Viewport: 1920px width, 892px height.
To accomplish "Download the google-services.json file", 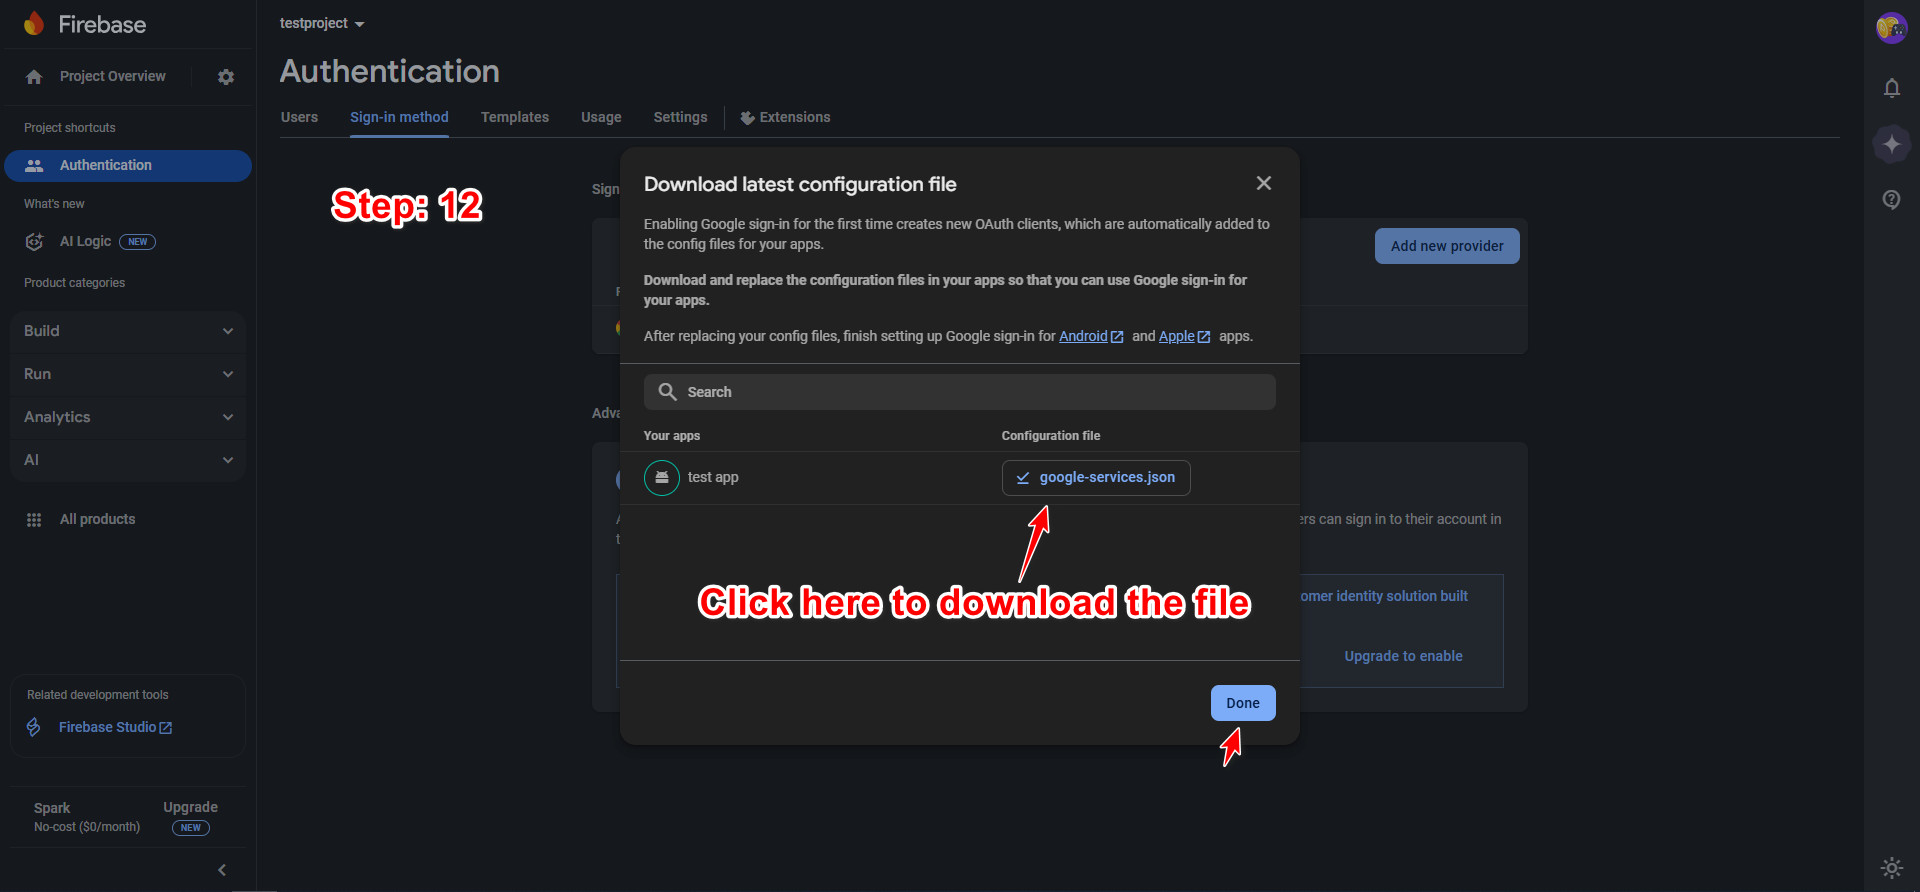I will tap(1096, 478).
